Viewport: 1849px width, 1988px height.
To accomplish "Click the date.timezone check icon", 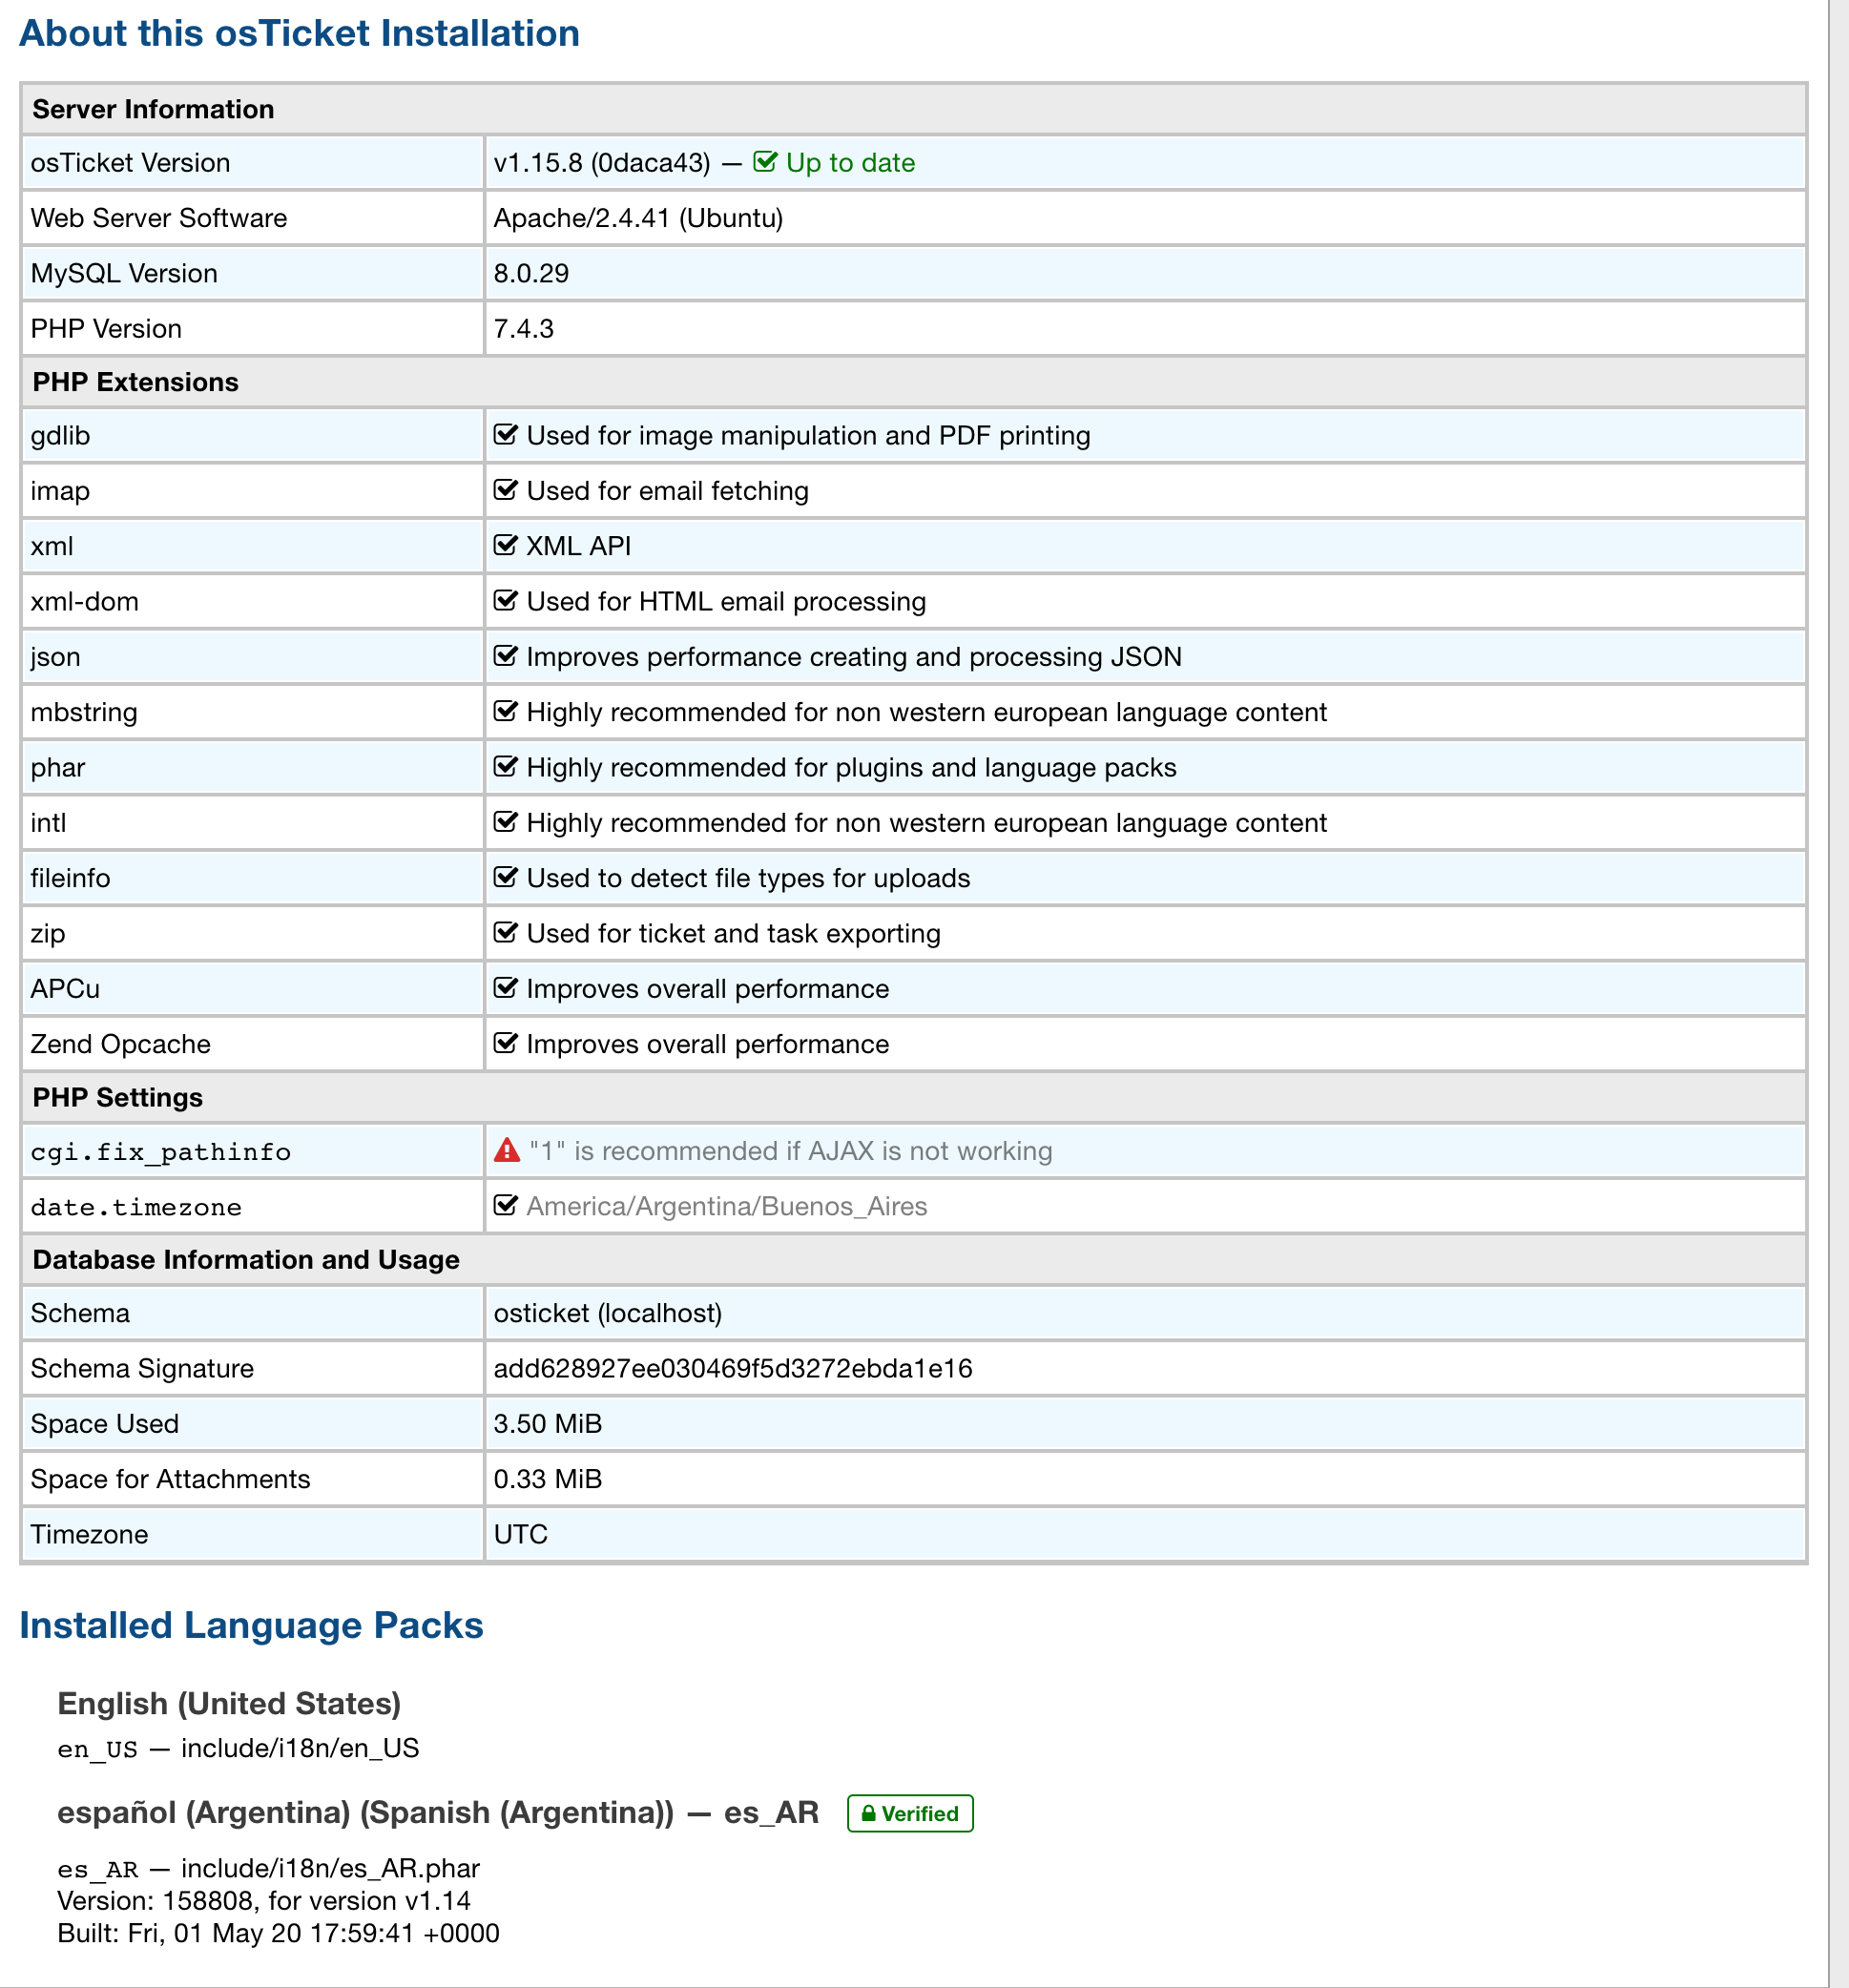I will click(506, 1205).
